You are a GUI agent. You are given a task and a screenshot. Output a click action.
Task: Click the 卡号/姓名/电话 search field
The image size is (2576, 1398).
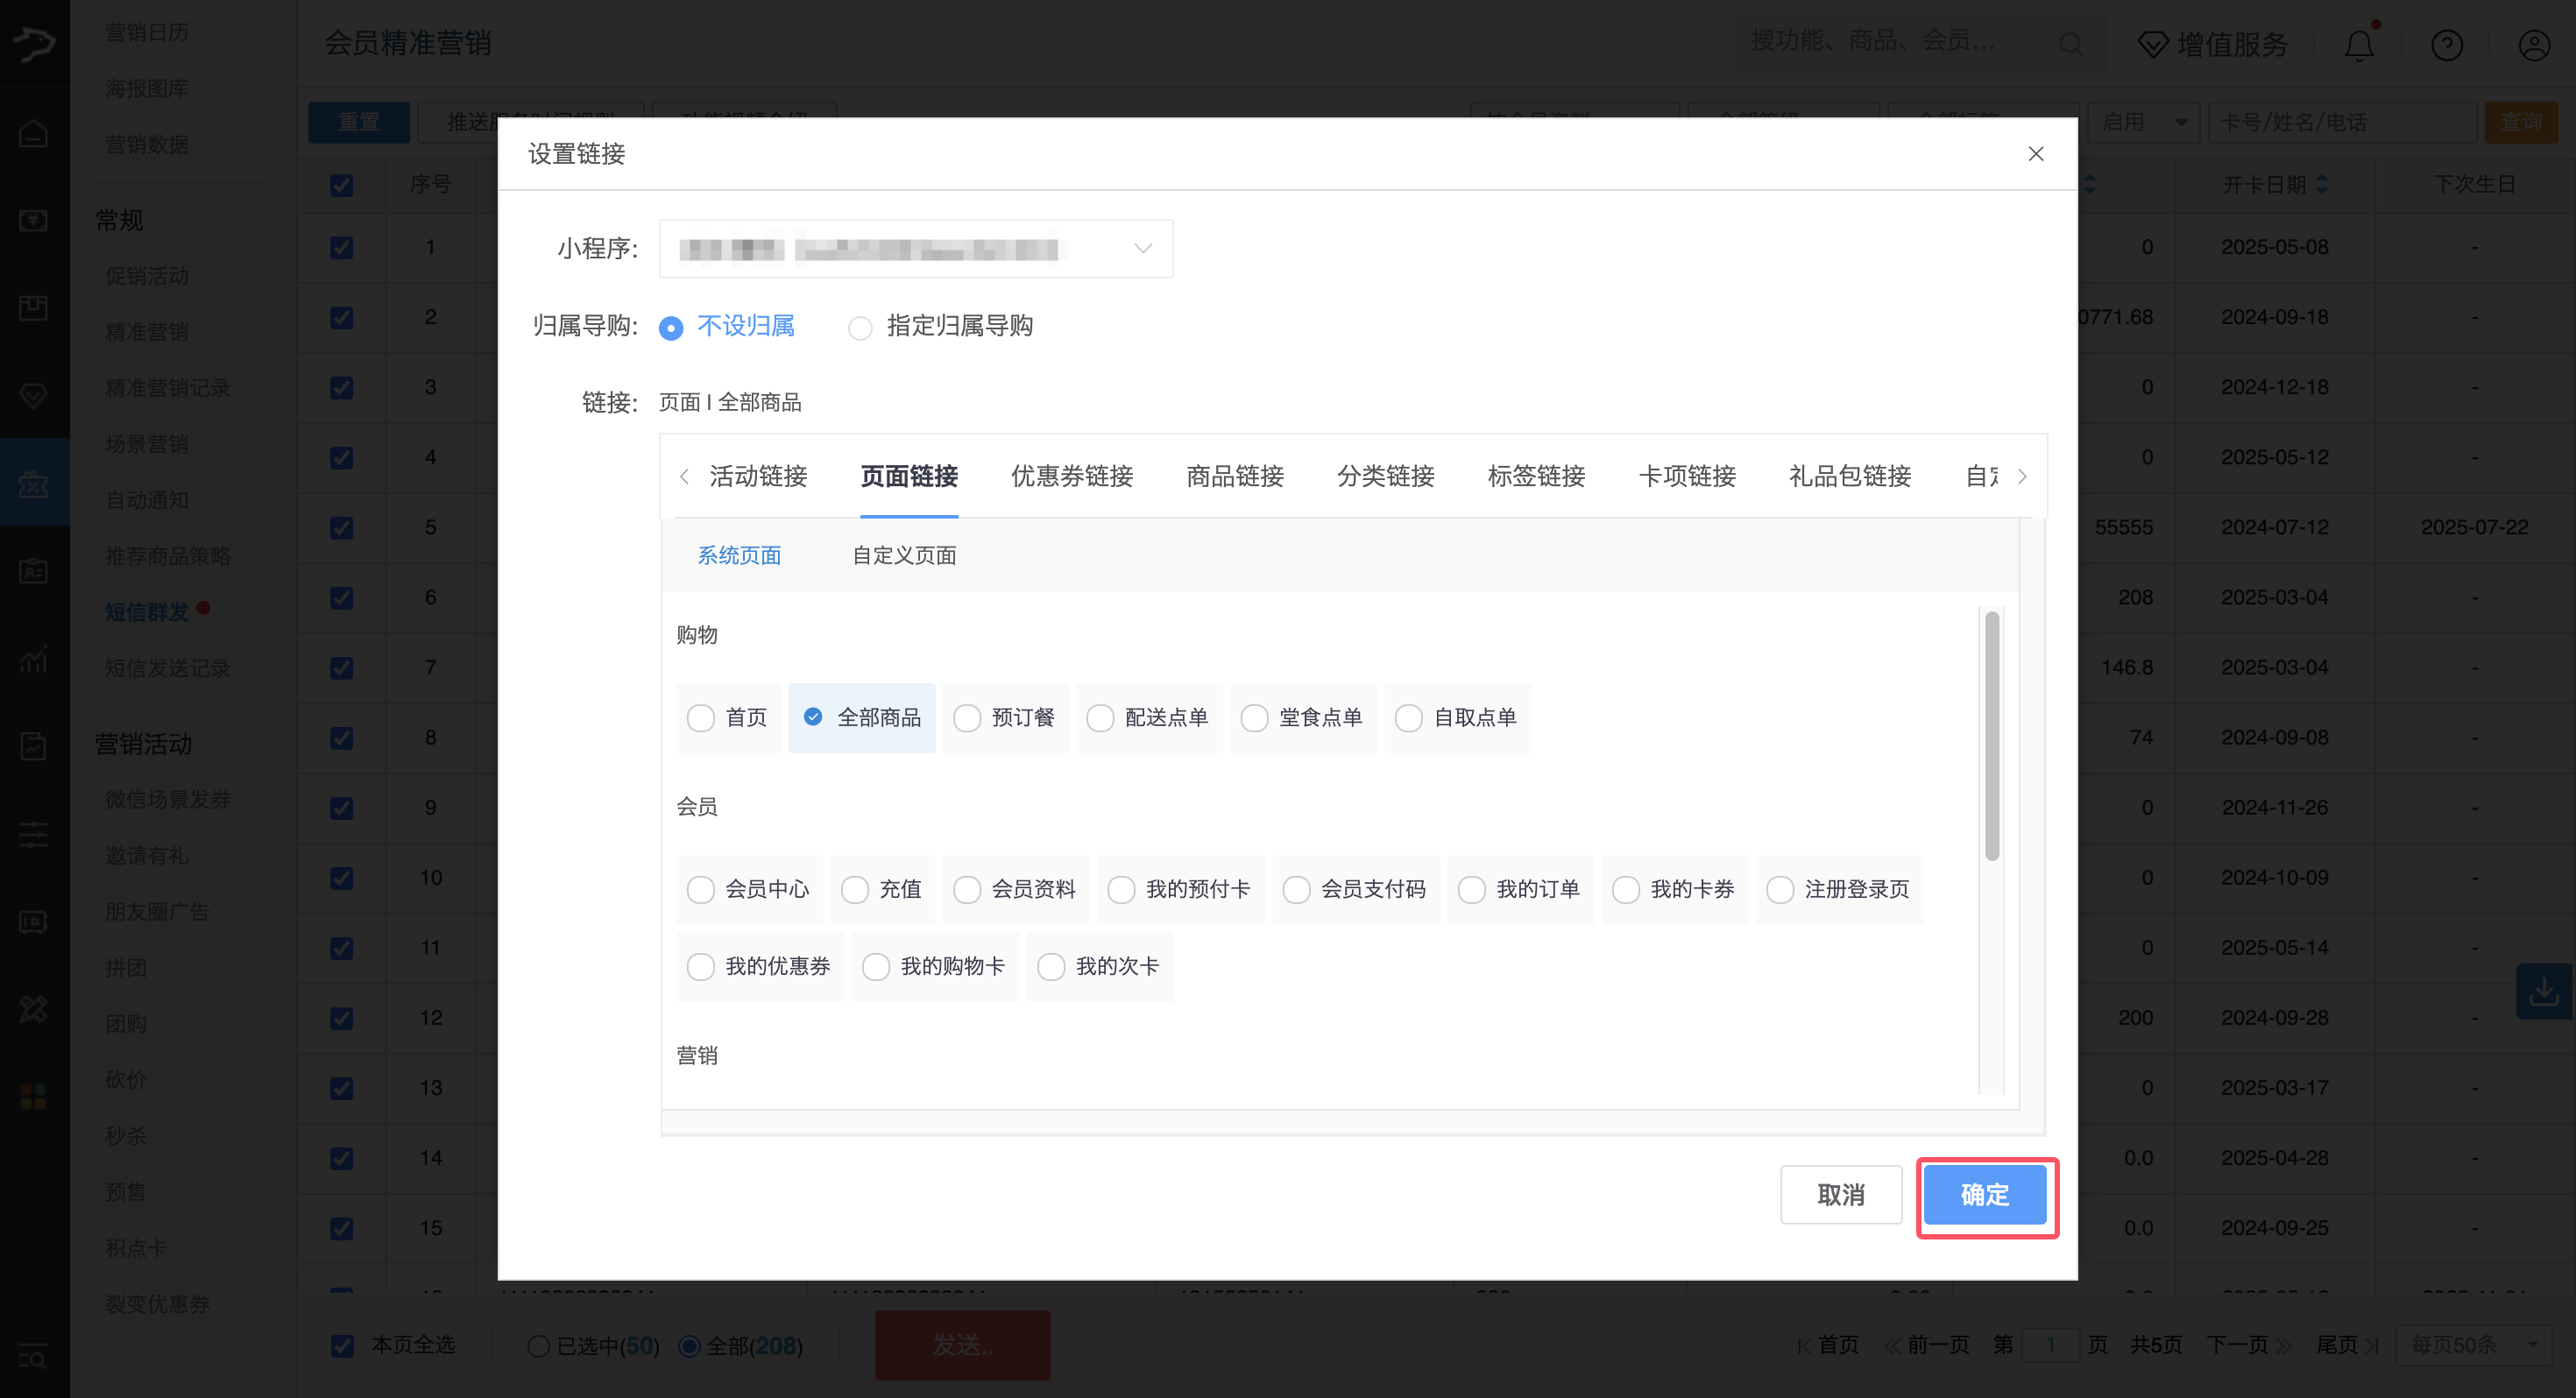pyautogui.click(x=2341, y=122)
